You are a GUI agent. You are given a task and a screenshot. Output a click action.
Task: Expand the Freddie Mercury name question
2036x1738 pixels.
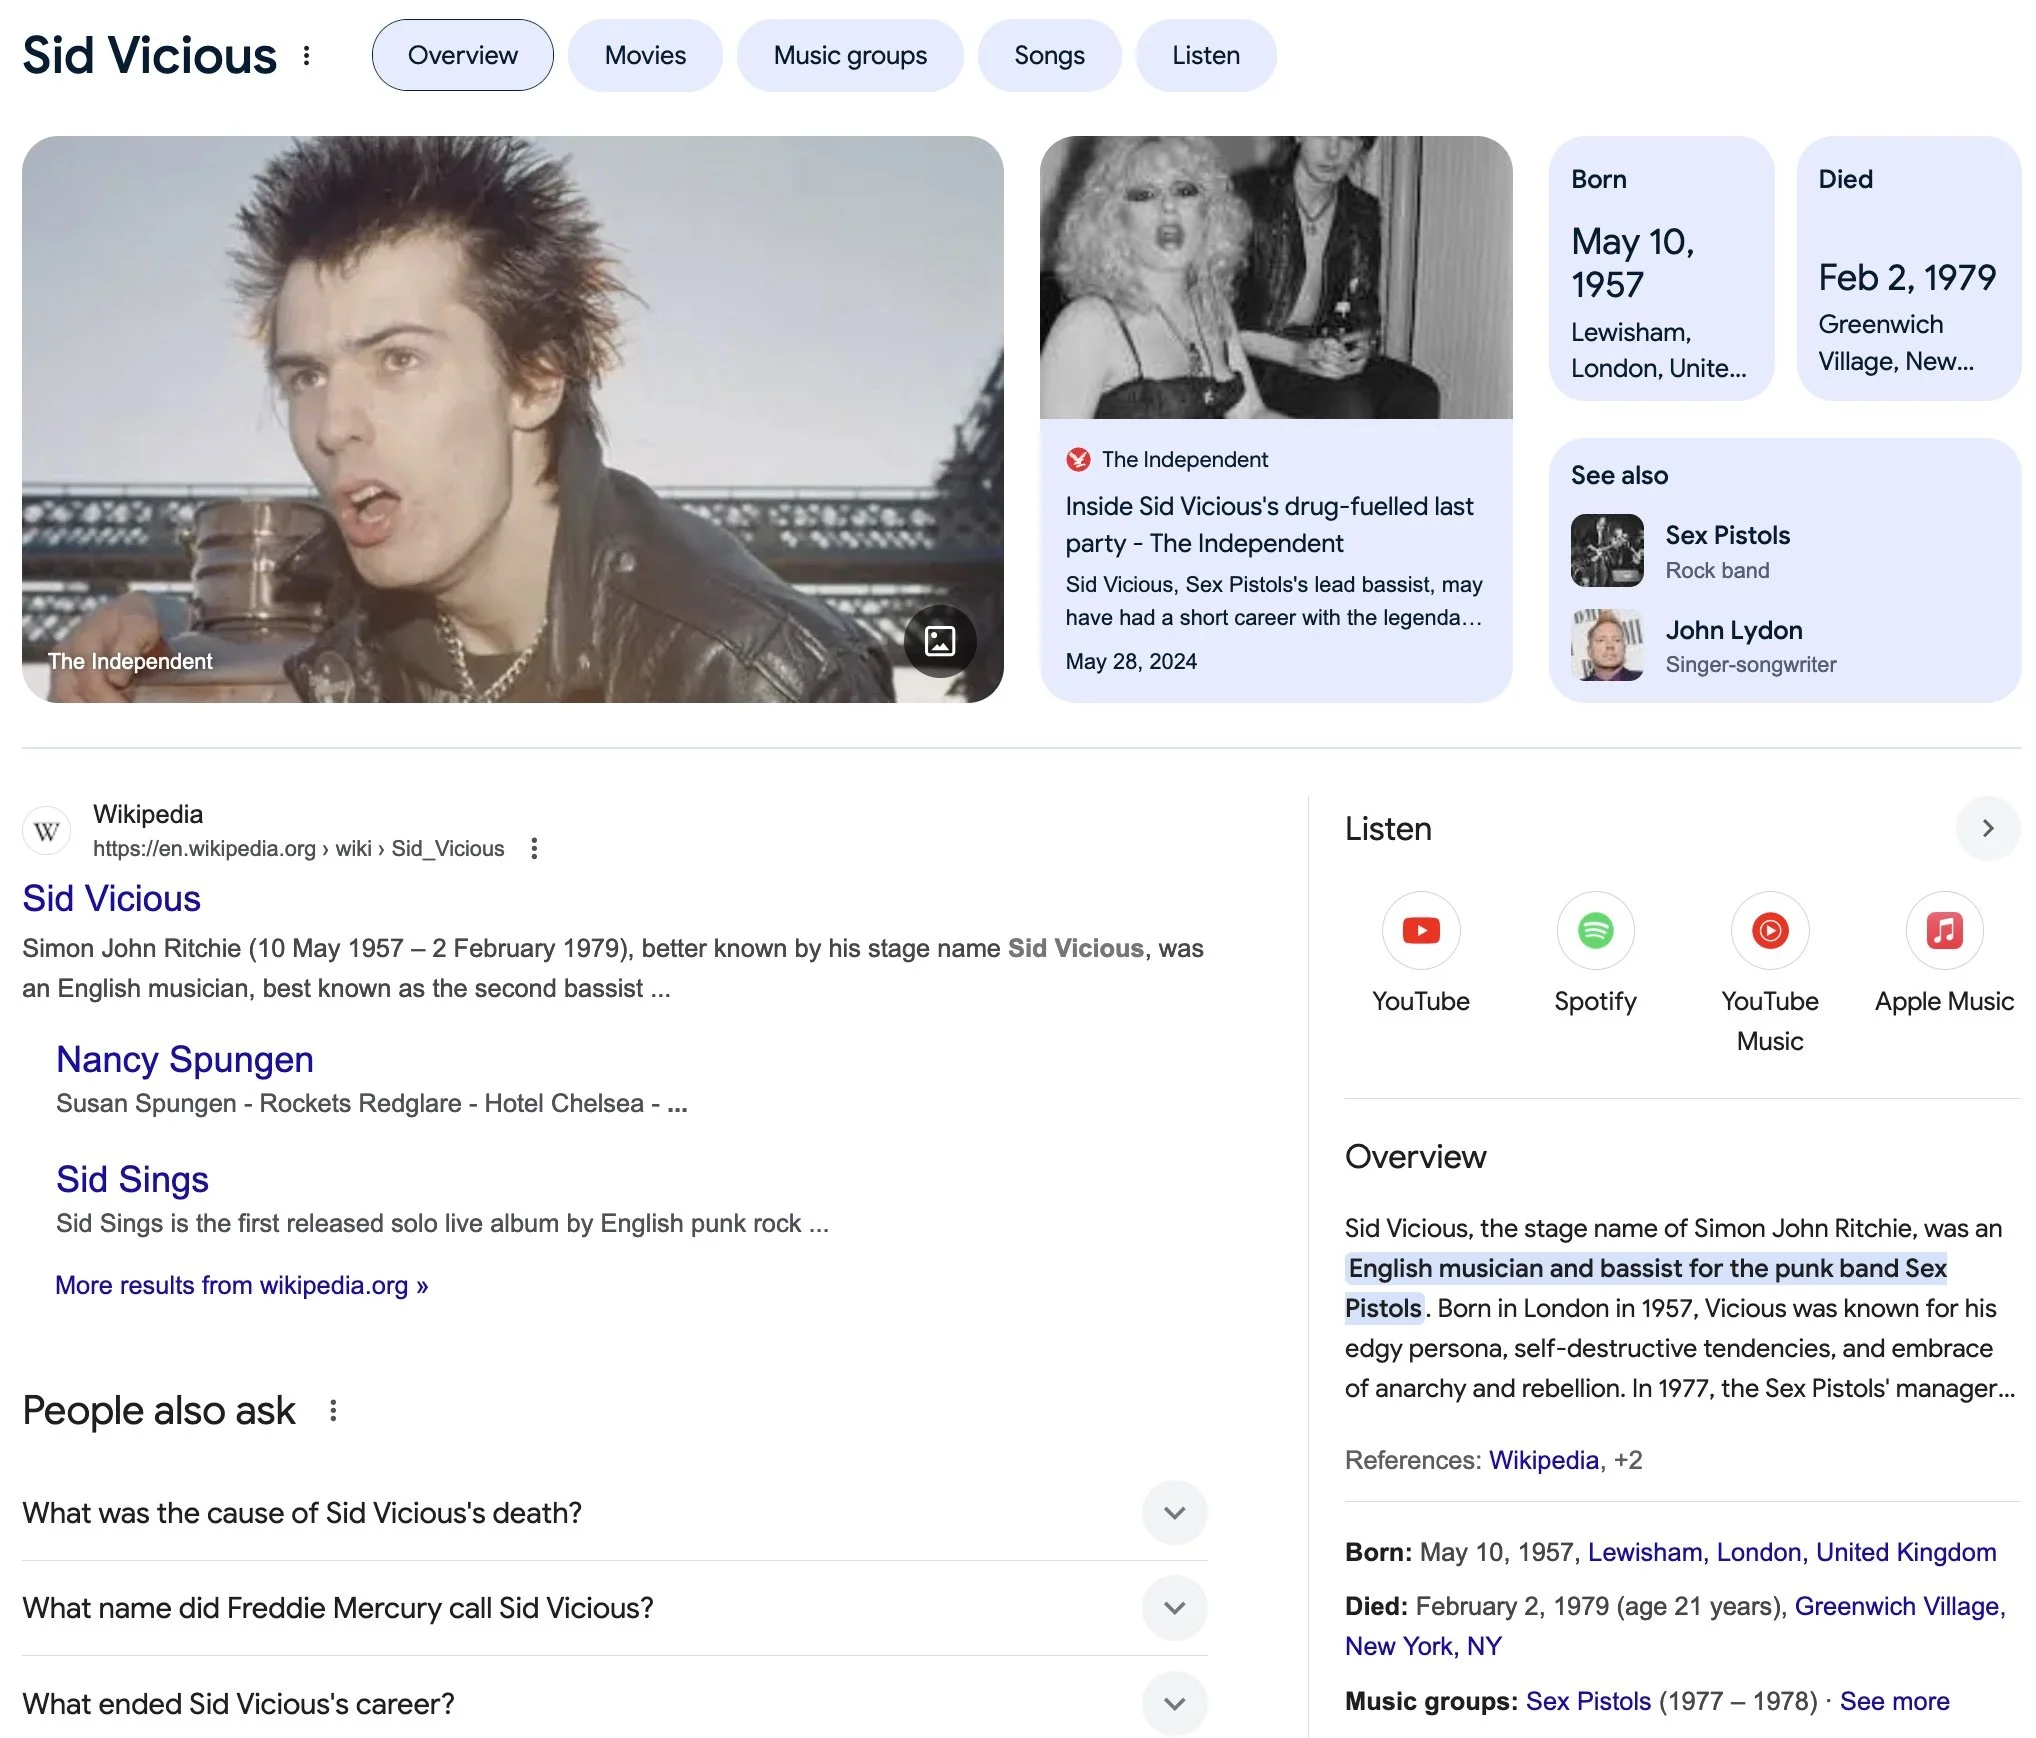tap(1174, 1608)
